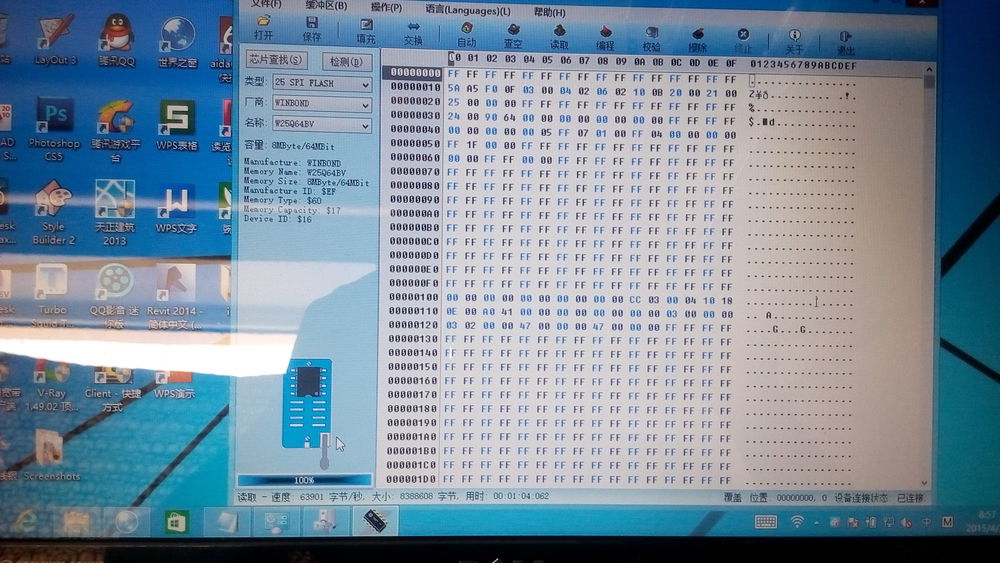Click the 保存 (Save) toolbar icon
The height and width of the screenshot is (563, 1000).
coord(312,29)
